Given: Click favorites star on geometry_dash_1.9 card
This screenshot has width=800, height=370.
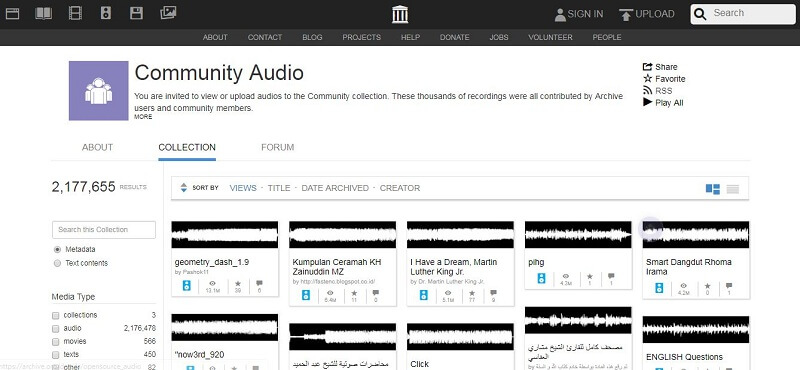Looking at the screenshot, I should (x=238, y=283).
